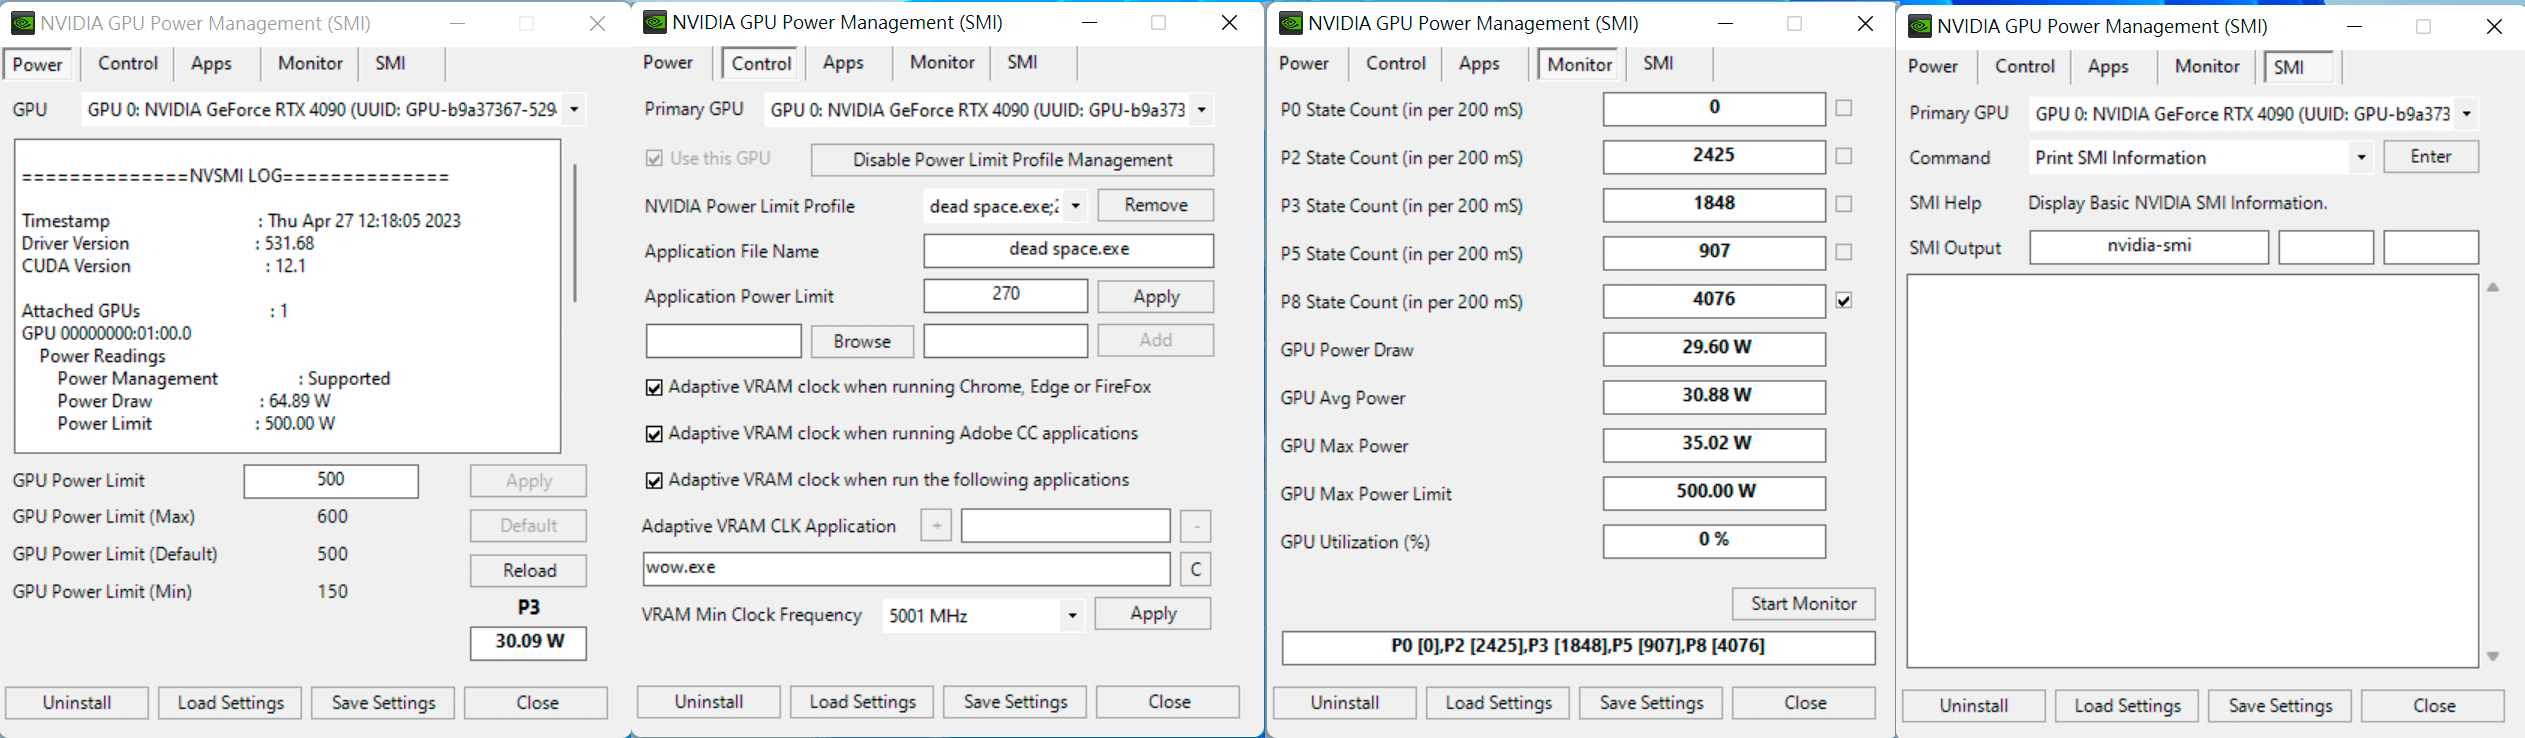Click Browse button for application file
The width and height of the screenshot is (2525, 738).
862,341
